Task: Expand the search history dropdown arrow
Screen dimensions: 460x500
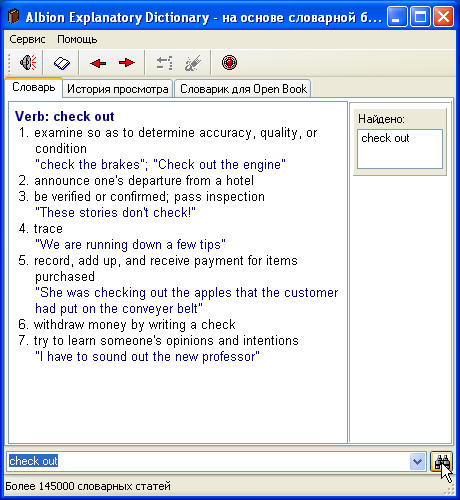Action: (x=418, y=462)
